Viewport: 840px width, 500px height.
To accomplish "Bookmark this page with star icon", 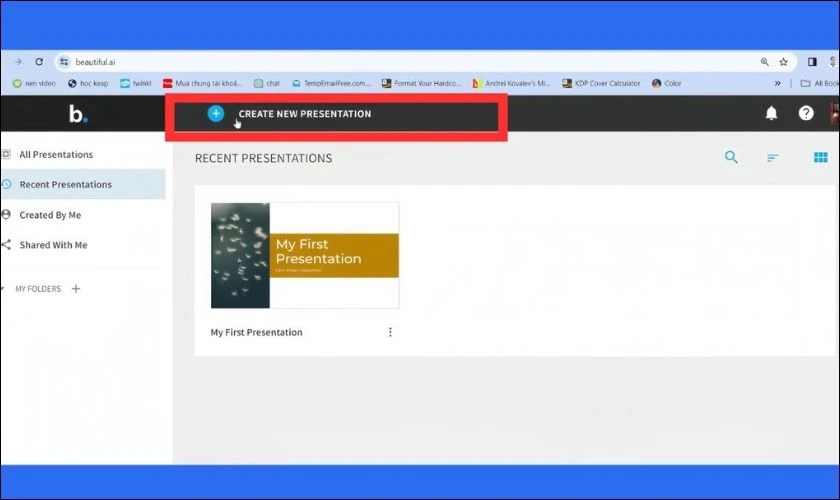I will coord(783,62).
